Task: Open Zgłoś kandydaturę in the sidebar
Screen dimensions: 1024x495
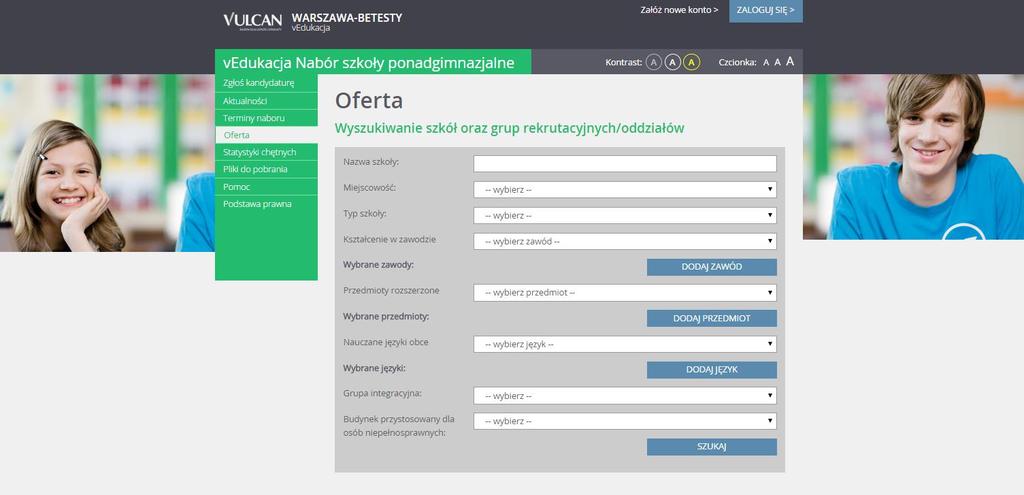Action: (266, 83)
